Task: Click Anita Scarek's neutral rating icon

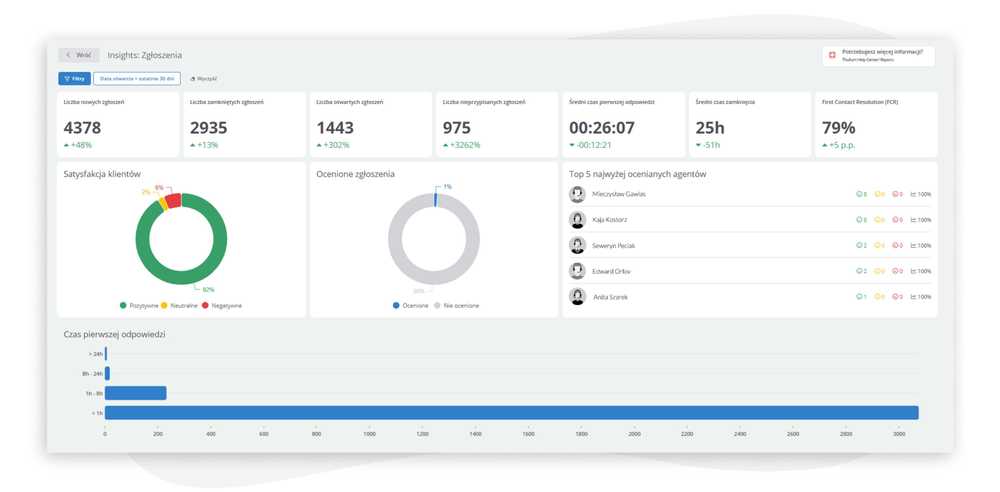Action: pyautogui.click(x=877, y=297)
